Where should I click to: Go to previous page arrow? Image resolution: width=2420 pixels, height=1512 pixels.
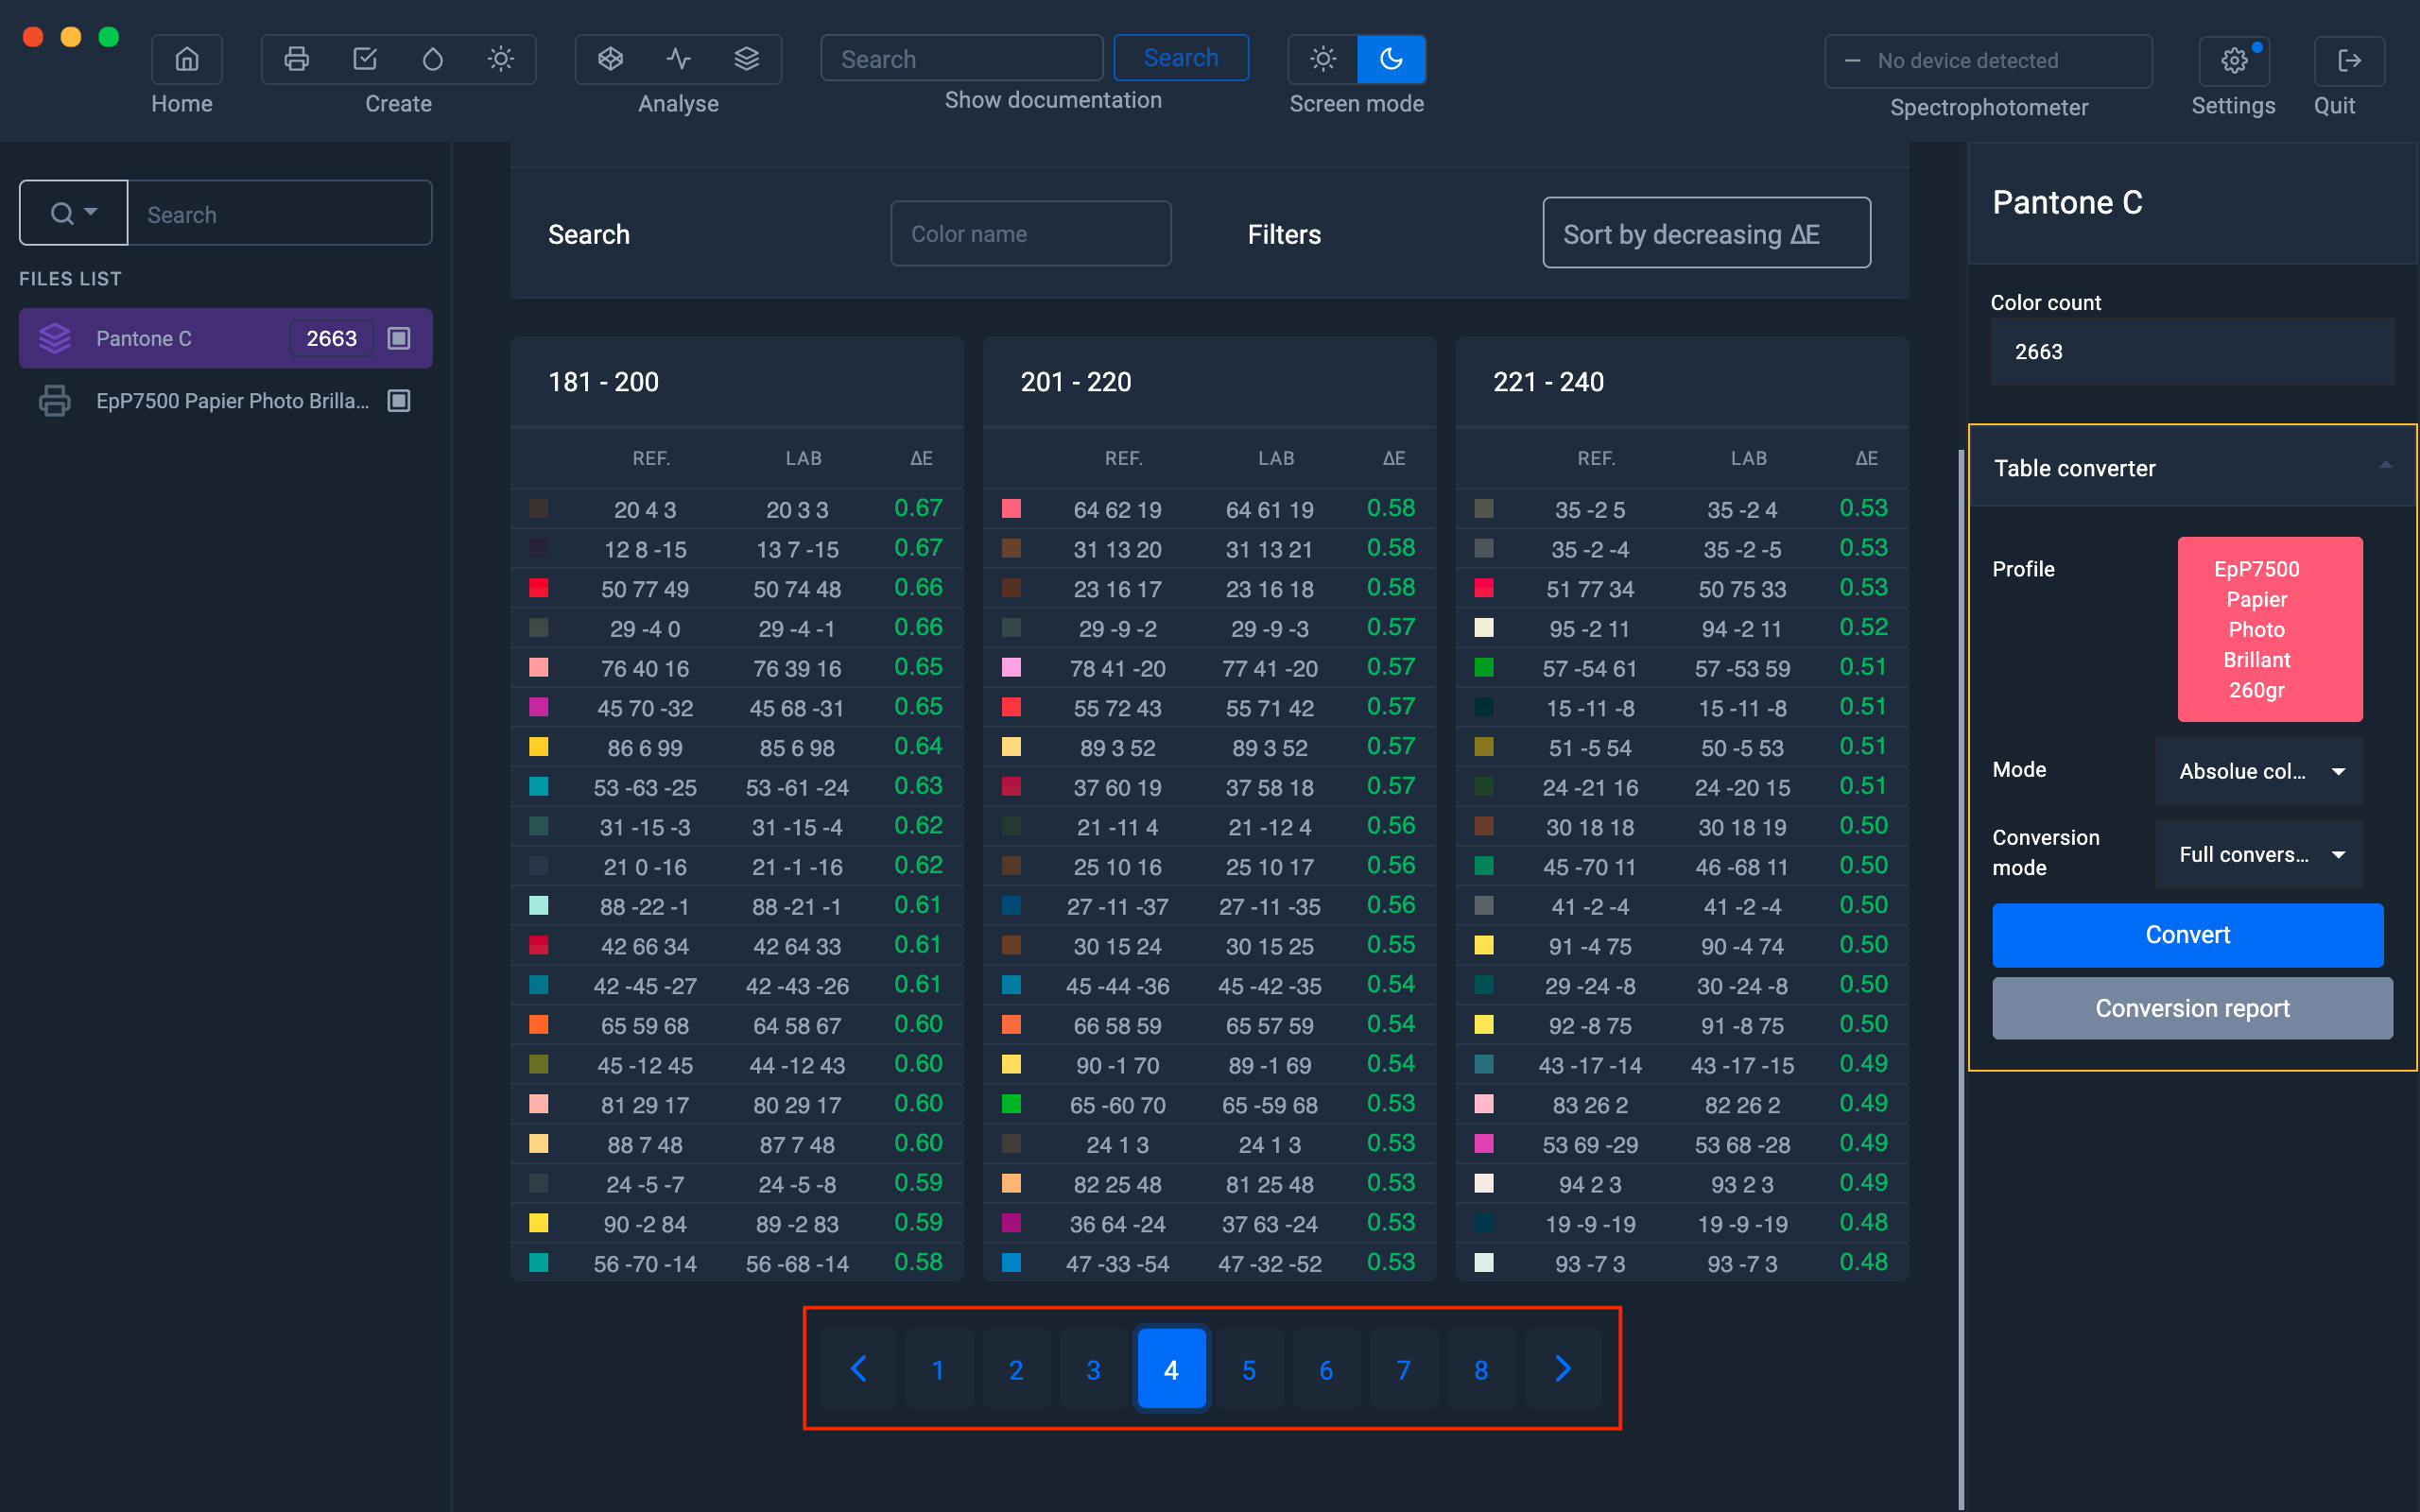(x=858, y=1369)
